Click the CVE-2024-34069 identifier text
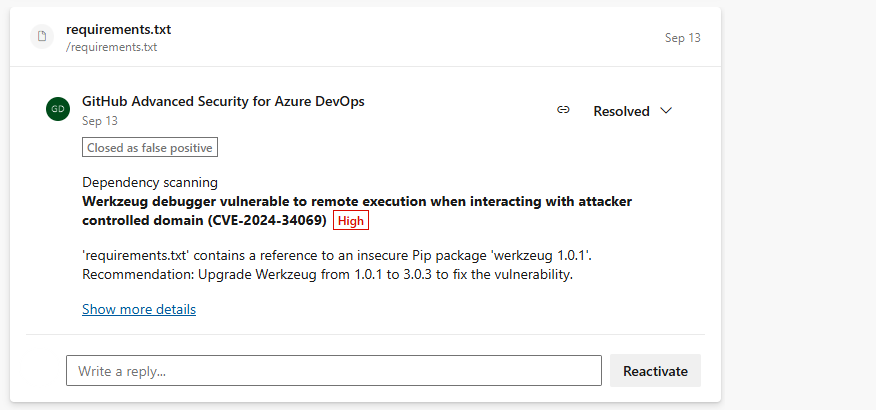 [266, 221]
